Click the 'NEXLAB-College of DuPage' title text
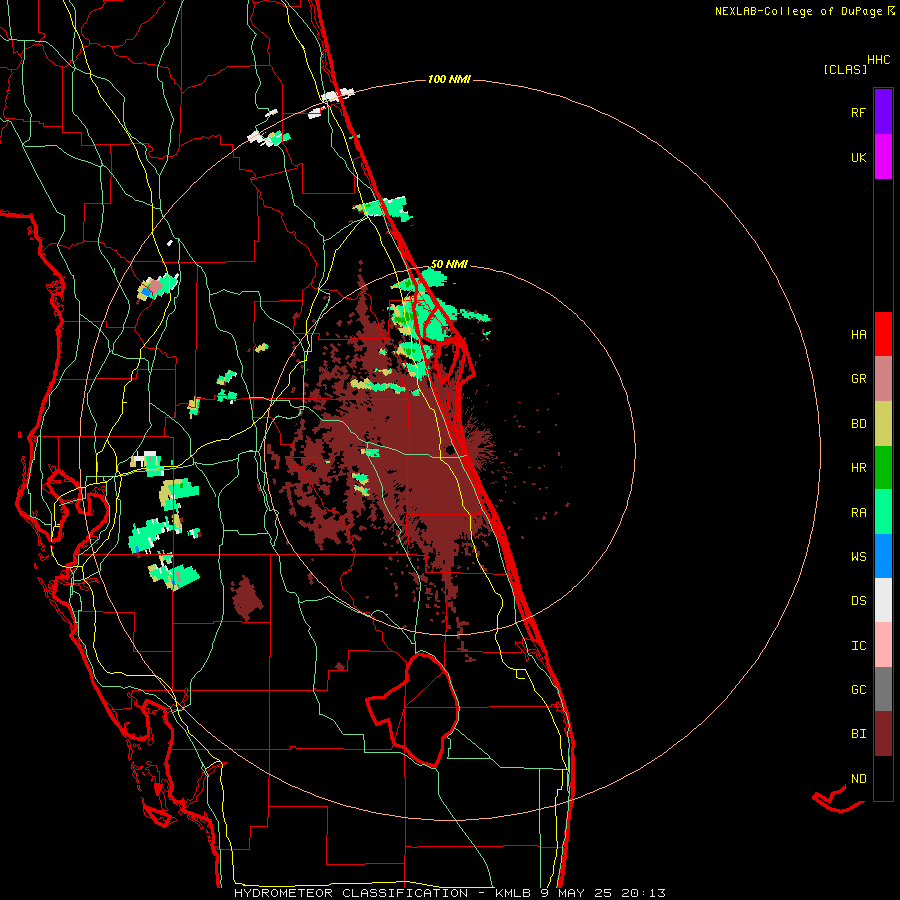This screenshot has width=900, height=900. pos(798,11)
